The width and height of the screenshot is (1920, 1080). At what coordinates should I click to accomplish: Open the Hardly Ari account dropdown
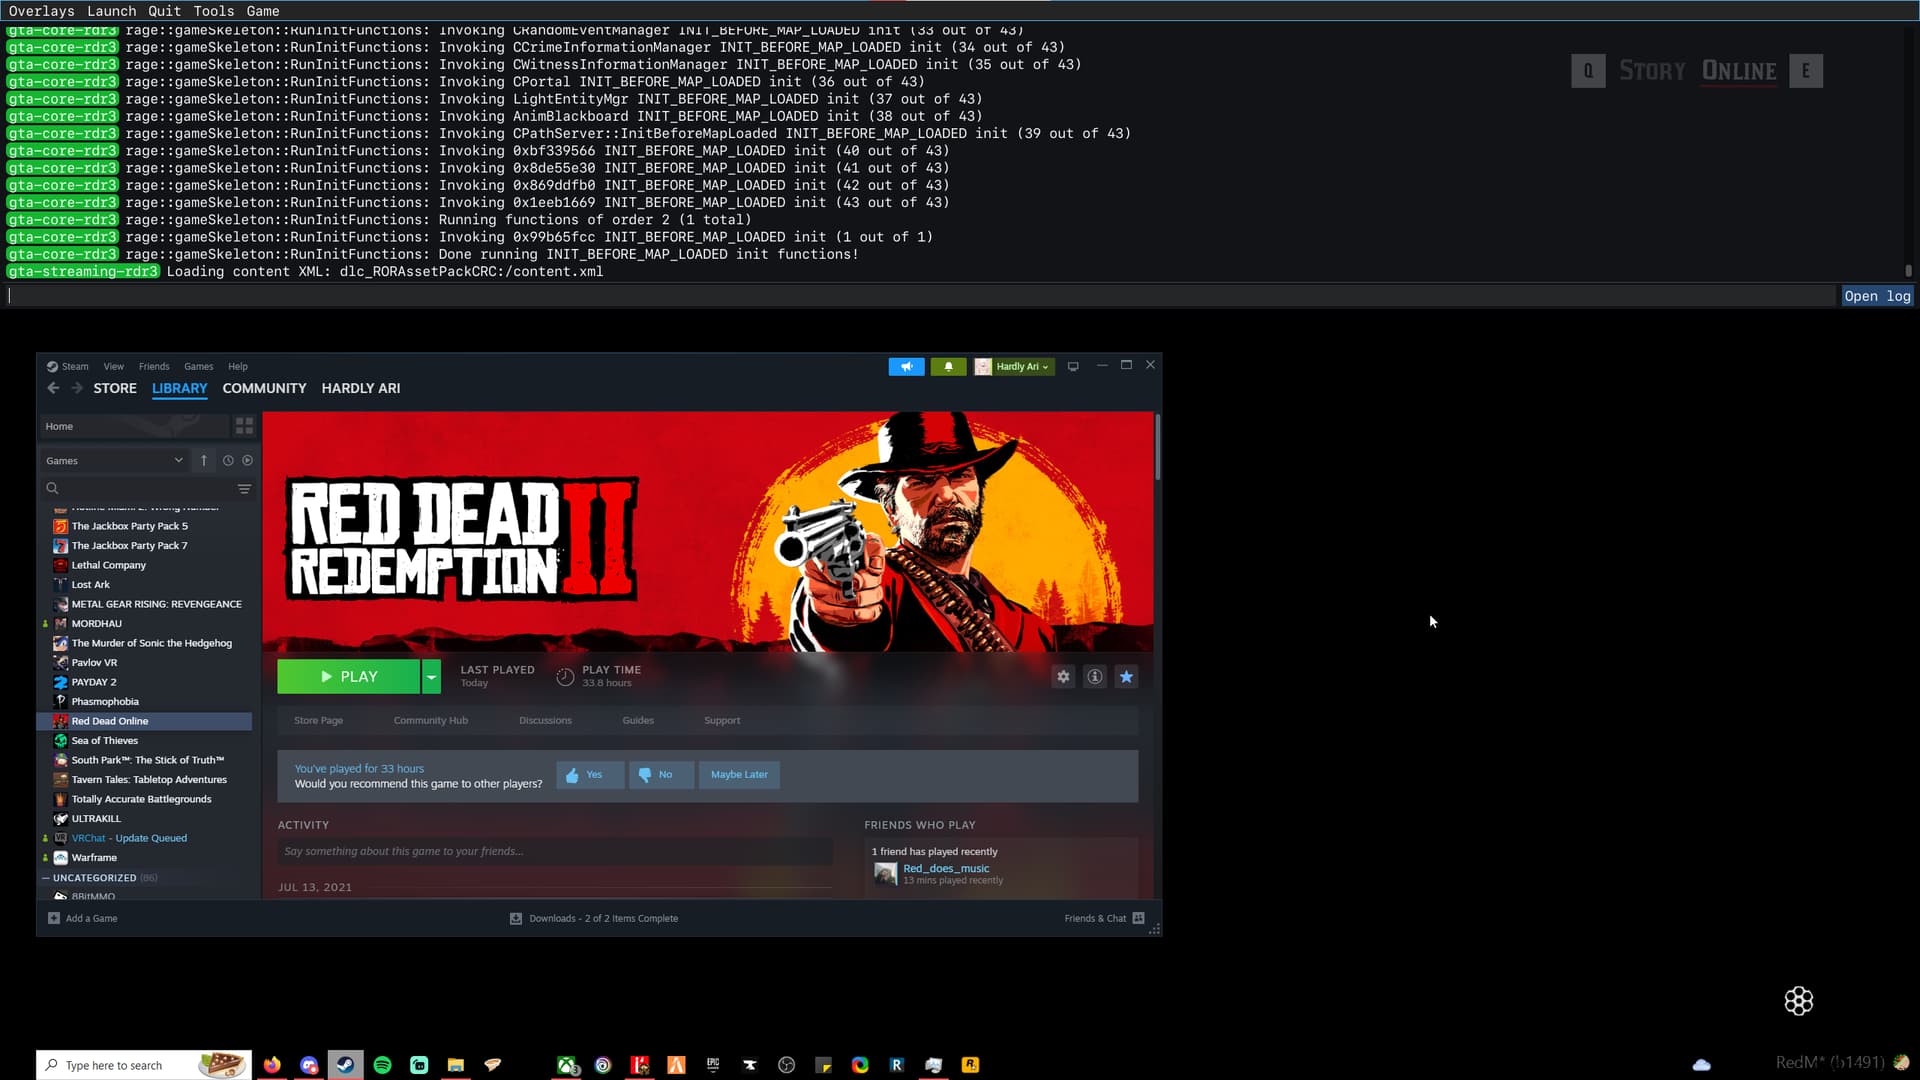1013,367
